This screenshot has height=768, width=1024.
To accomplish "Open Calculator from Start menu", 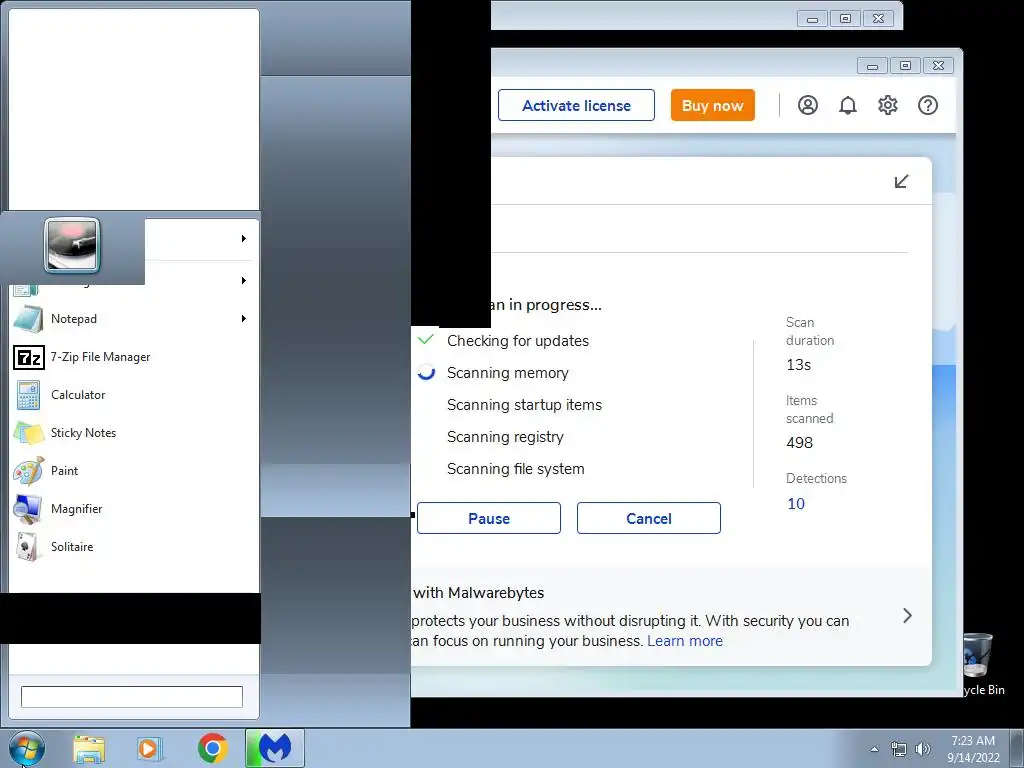I will (130, 394).
